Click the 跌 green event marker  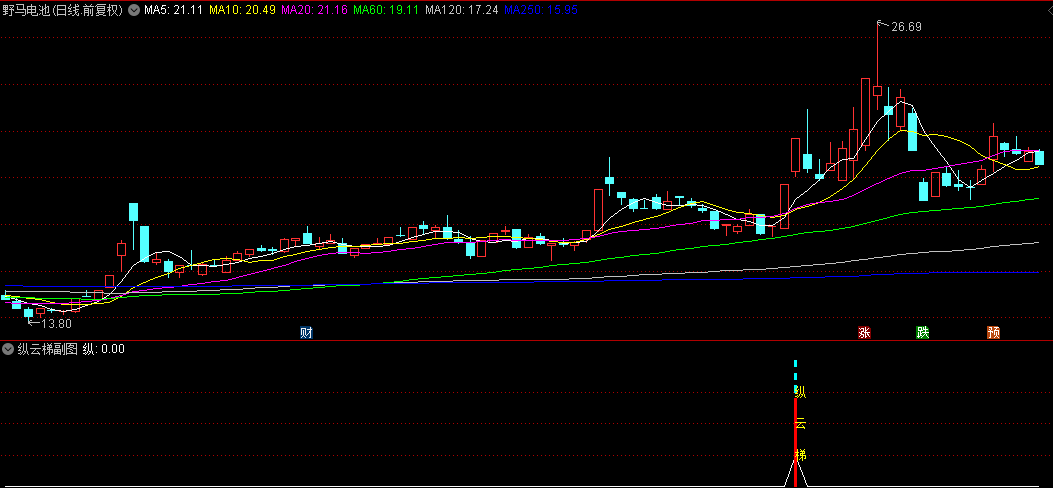[x=923, y=333]
